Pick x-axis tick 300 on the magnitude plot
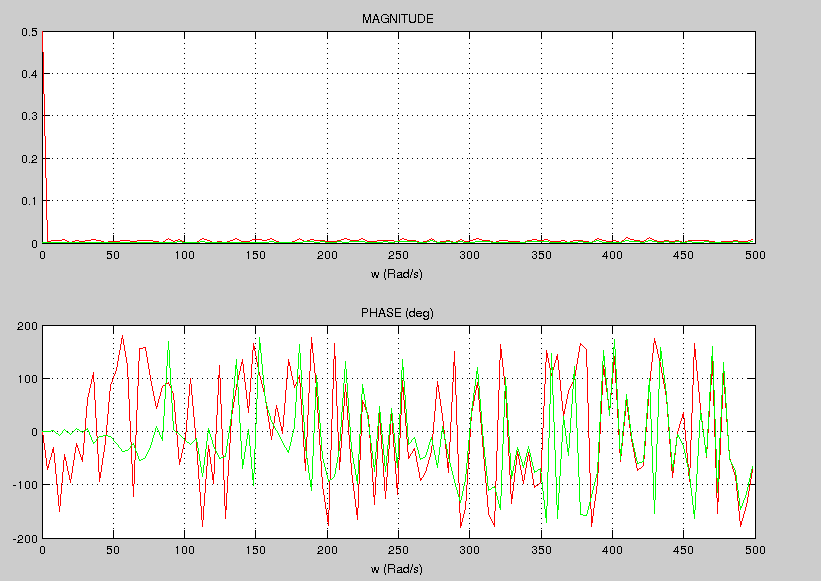Screen dimensions: 821x581 (x=470, y=255)
